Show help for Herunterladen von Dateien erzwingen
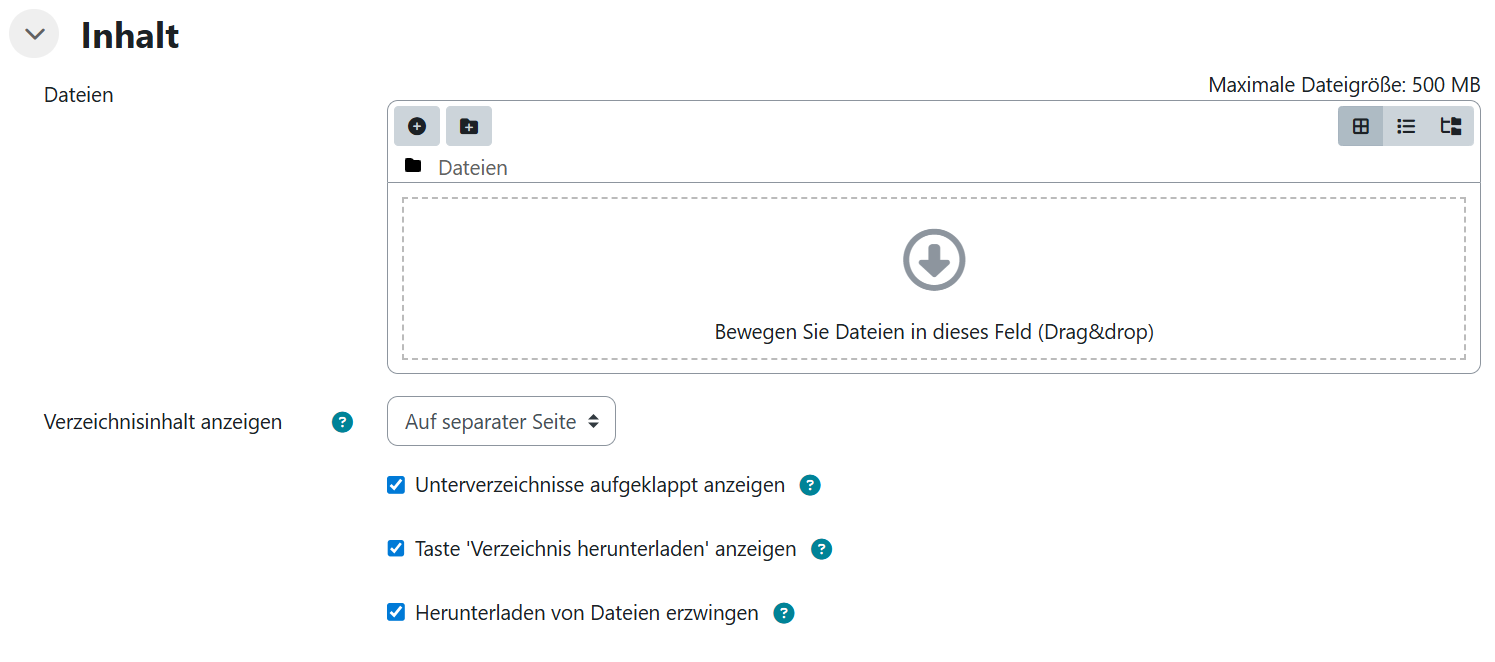The image size is (1495, 662). 784,613
